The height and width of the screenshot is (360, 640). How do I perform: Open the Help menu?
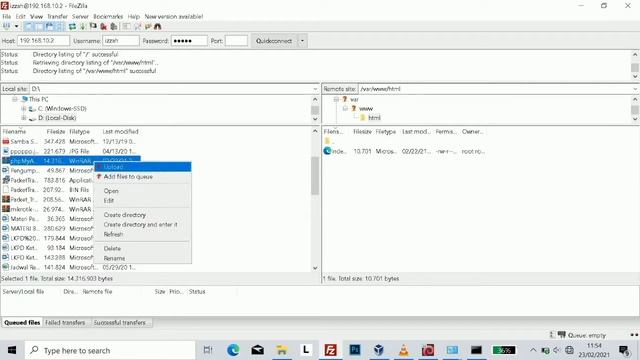(133, 16)
